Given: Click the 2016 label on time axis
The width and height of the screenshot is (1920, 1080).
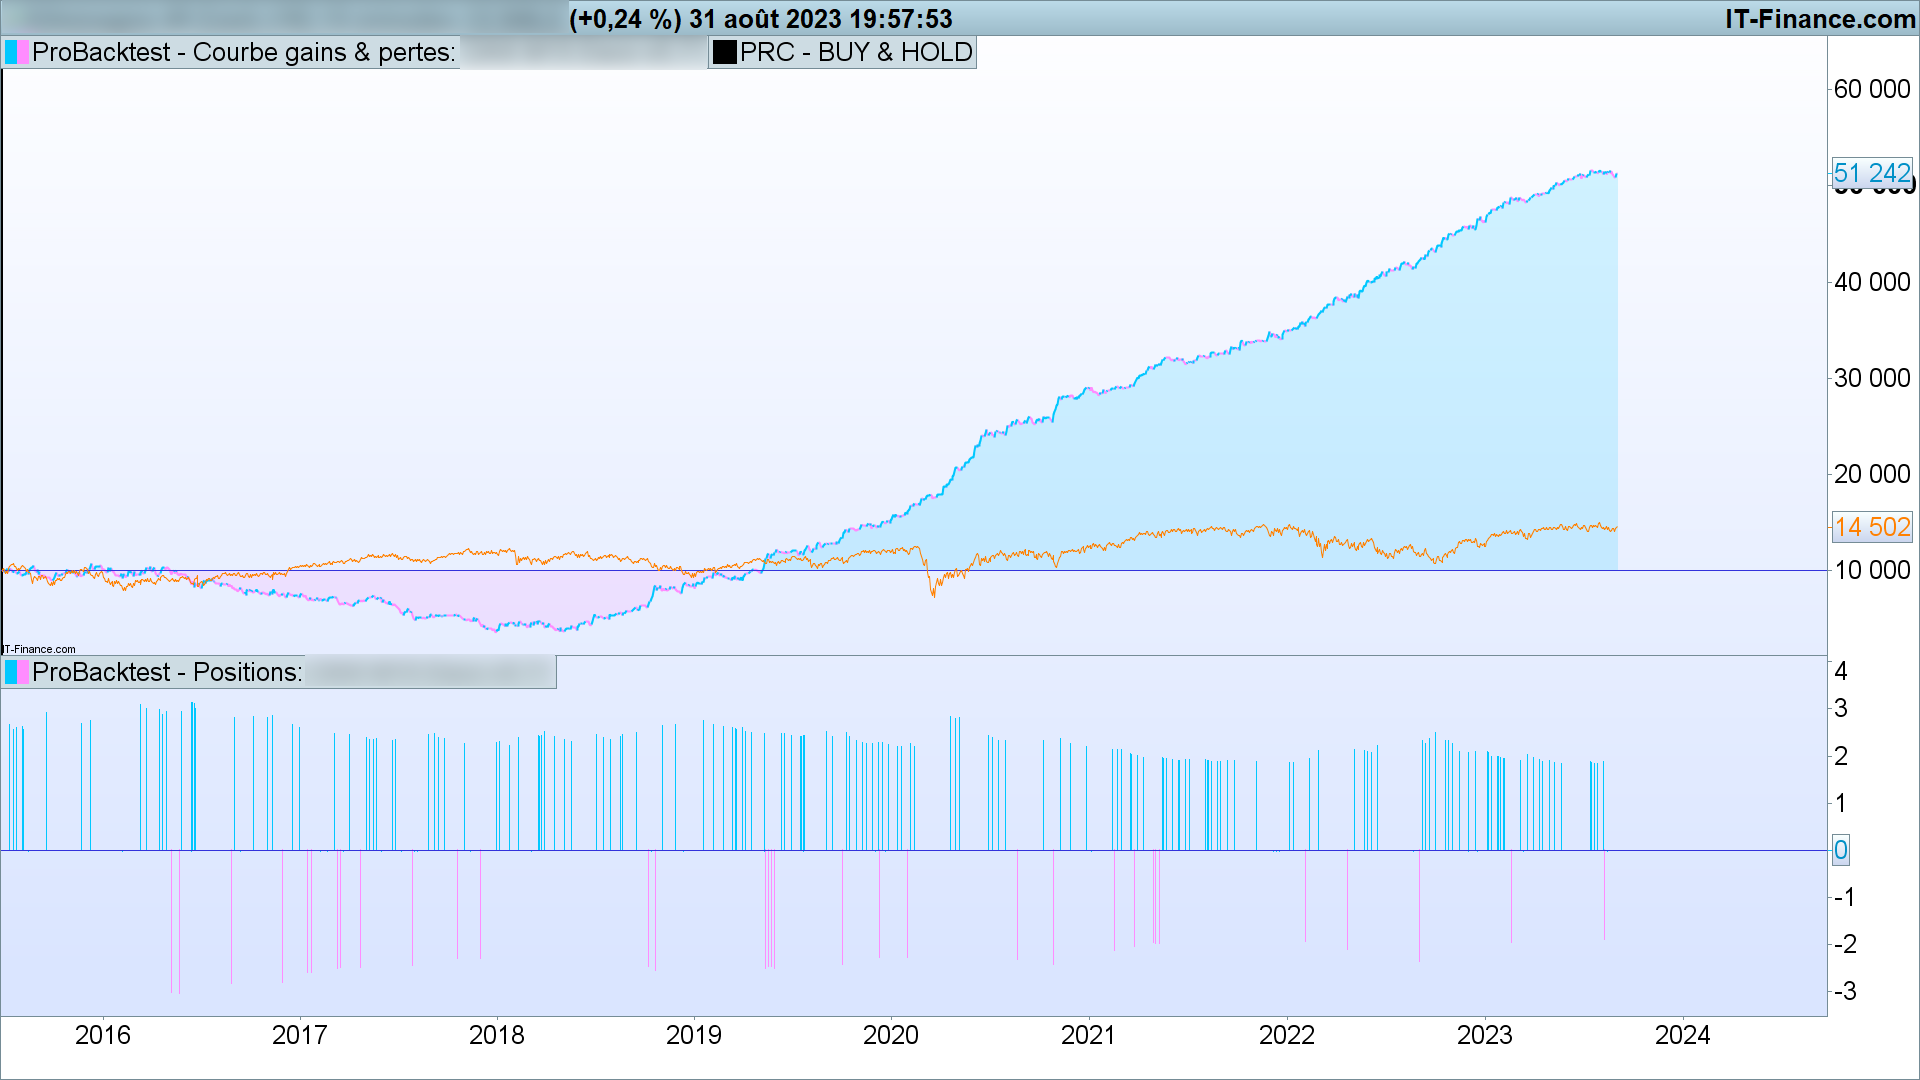Looking at the screenshot, I should pos(102,1035).
